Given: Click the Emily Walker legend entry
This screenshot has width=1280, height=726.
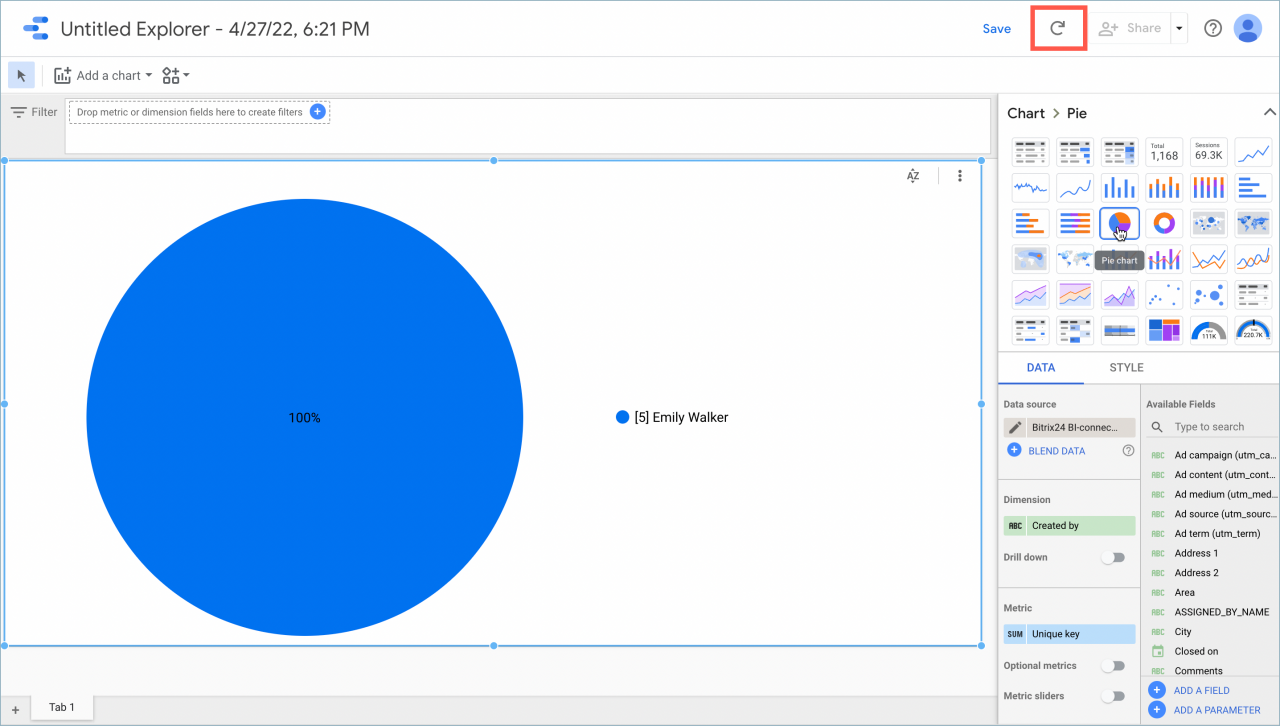Looking at the screenshot, I should coord(672,417).
